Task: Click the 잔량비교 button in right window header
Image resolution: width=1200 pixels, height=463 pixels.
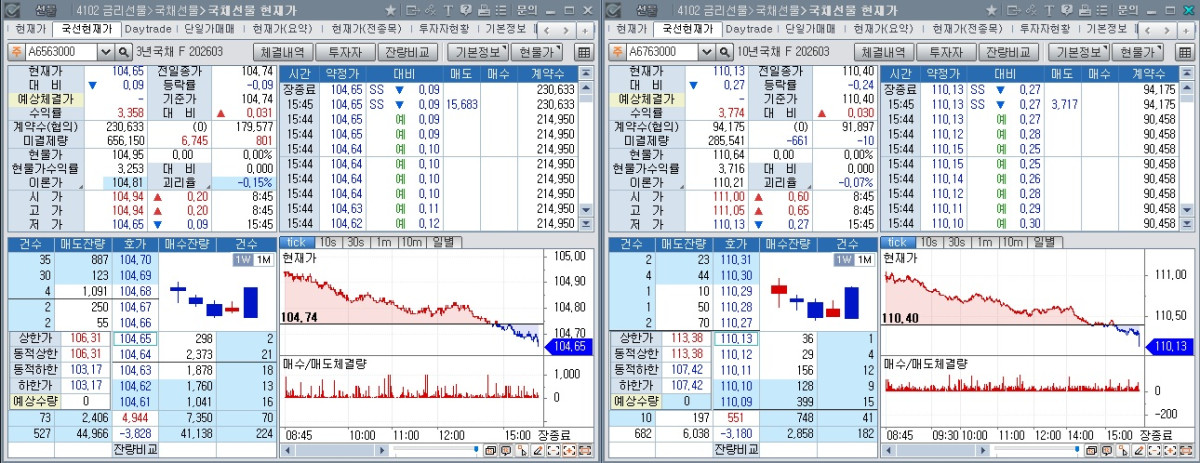Action: tap(1008, 52)
